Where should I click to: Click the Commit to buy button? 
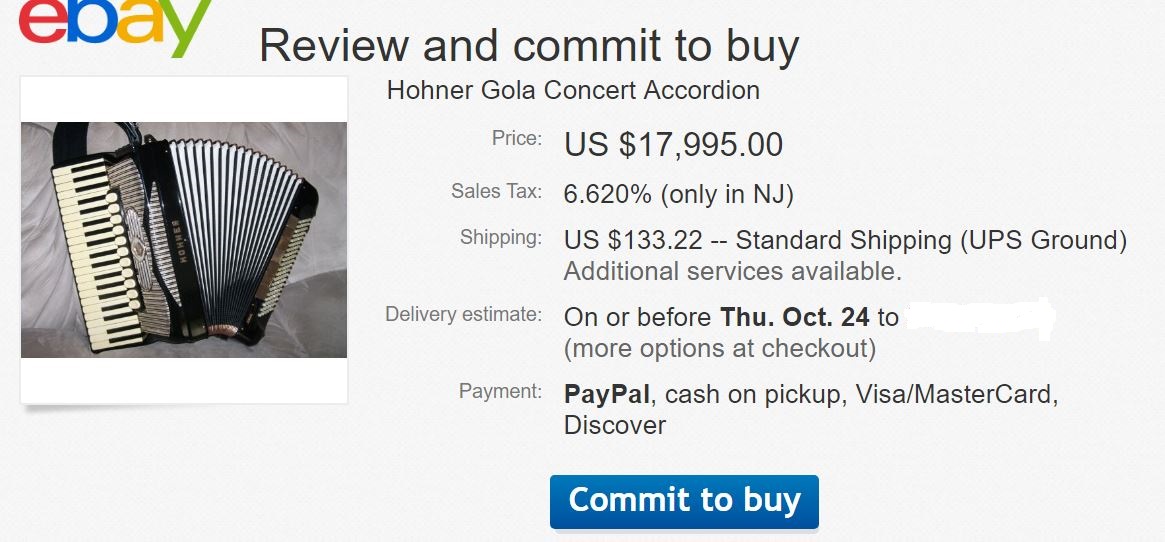[684, 502]
